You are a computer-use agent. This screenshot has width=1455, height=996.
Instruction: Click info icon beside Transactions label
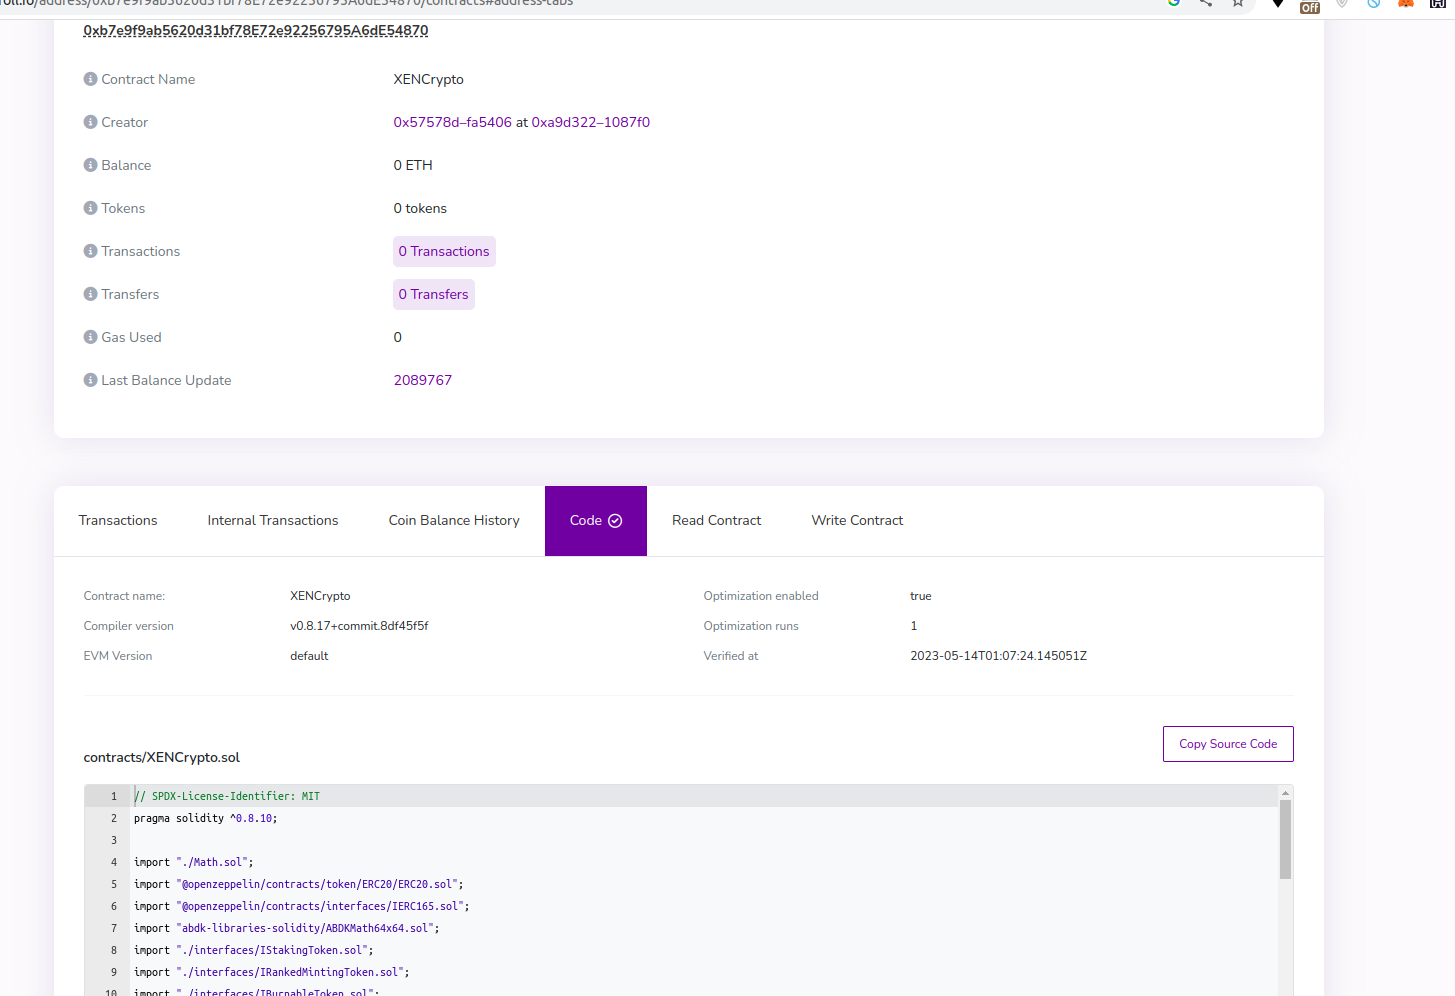click(x=90, y=251)
